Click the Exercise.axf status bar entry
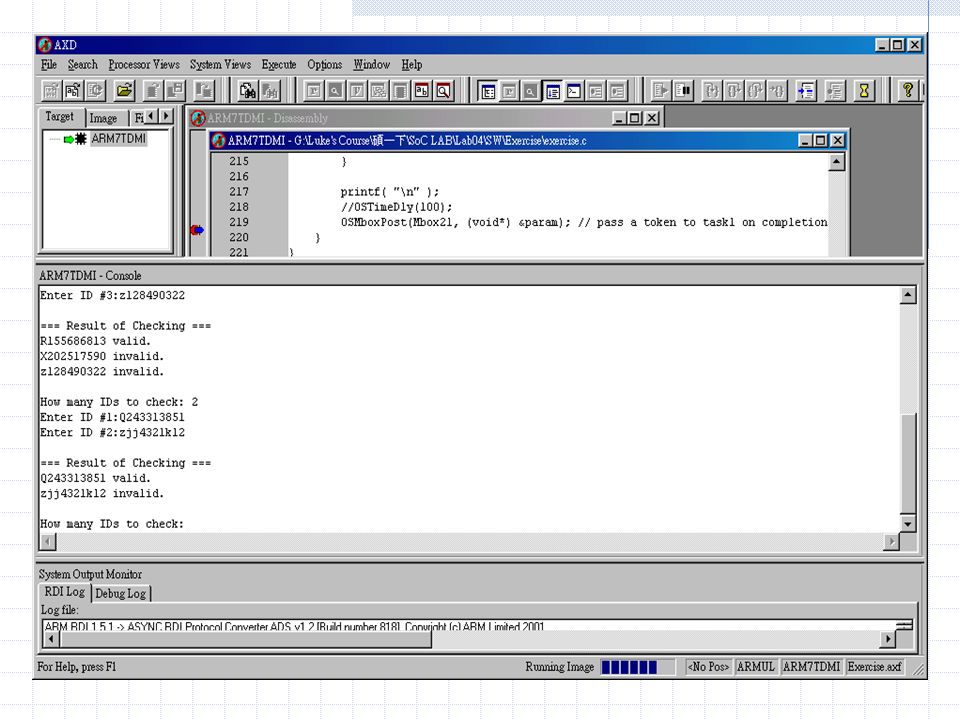This screenshot has height=720, width=960. tap(874, 667)
